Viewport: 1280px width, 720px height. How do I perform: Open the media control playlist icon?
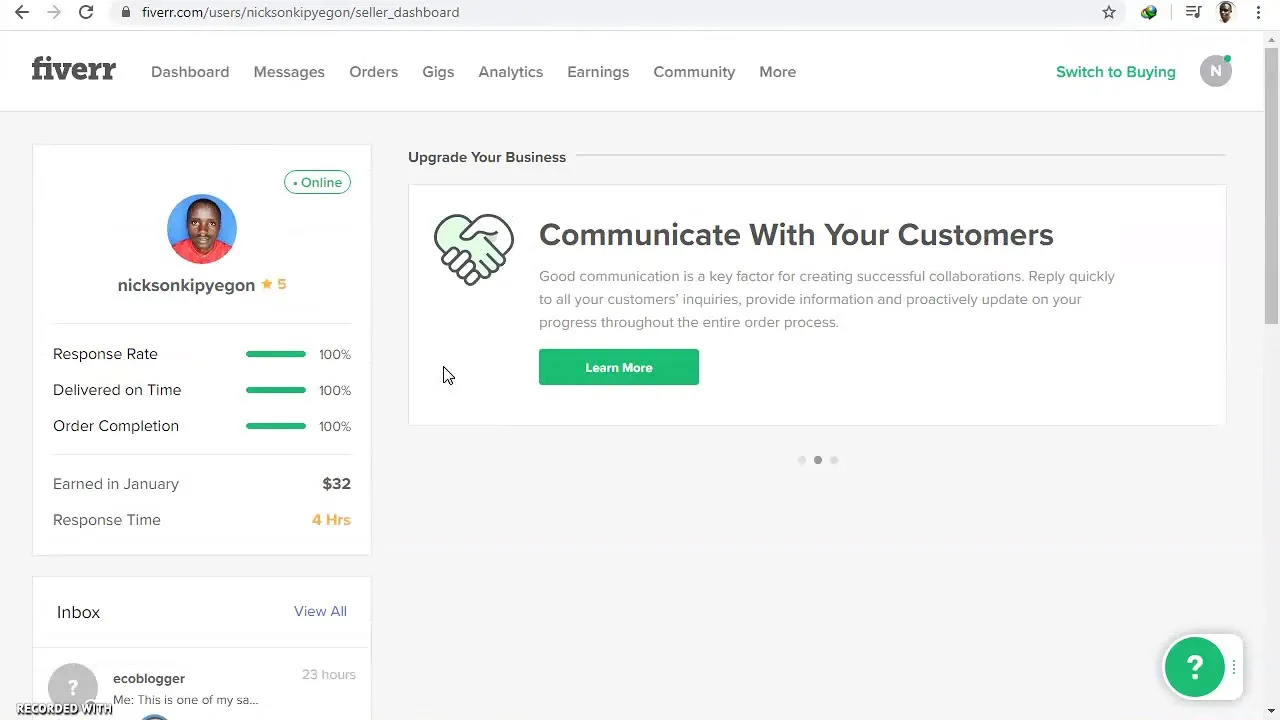tap(1193, 12)
